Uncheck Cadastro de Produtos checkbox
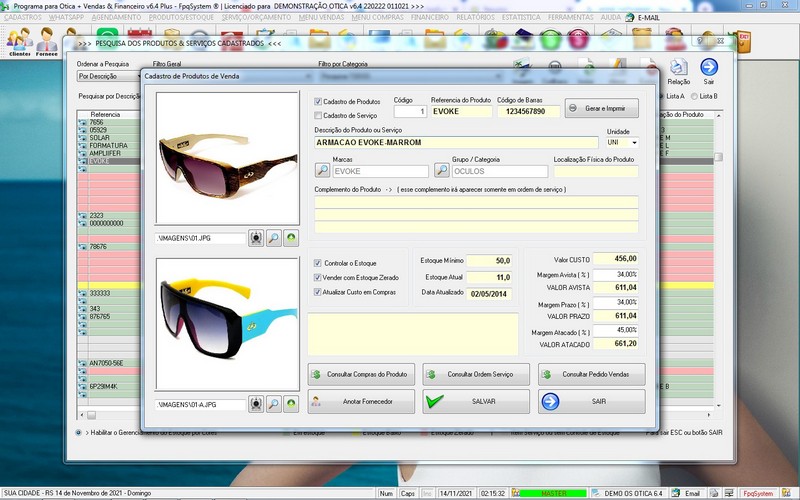The image size is (800, 500). click(x=318, y=102)
